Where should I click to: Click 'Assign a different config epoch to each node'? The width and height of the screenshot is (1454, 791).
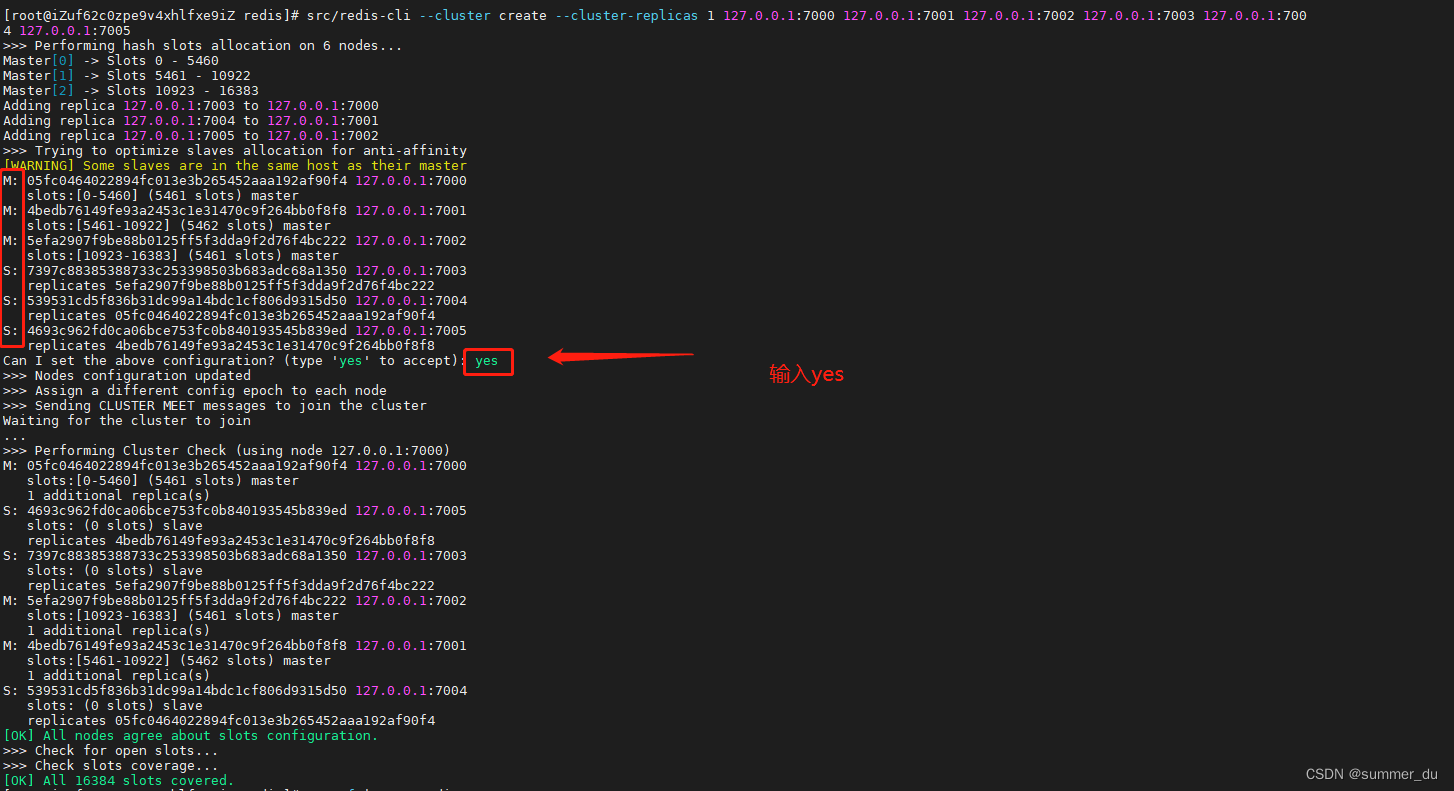click(x=211, y=391)
